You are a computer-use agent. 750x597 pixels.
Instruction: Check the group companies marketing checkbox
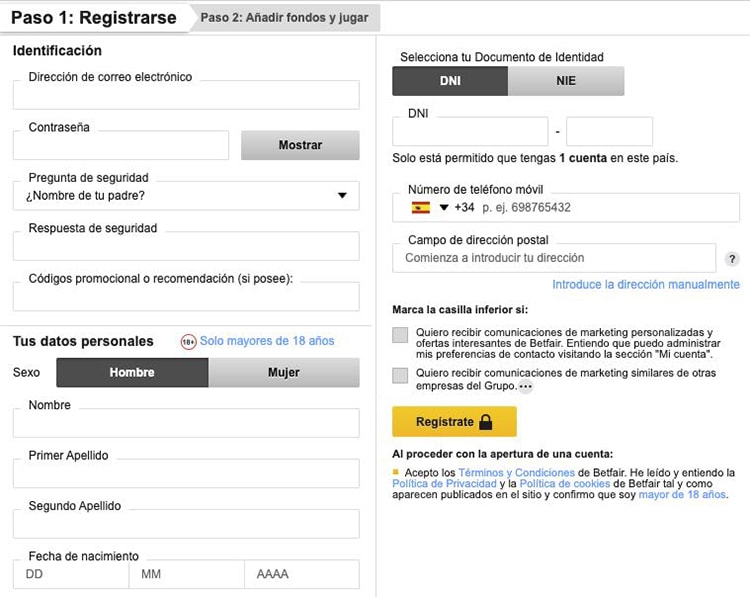click(x=400, y=376)
